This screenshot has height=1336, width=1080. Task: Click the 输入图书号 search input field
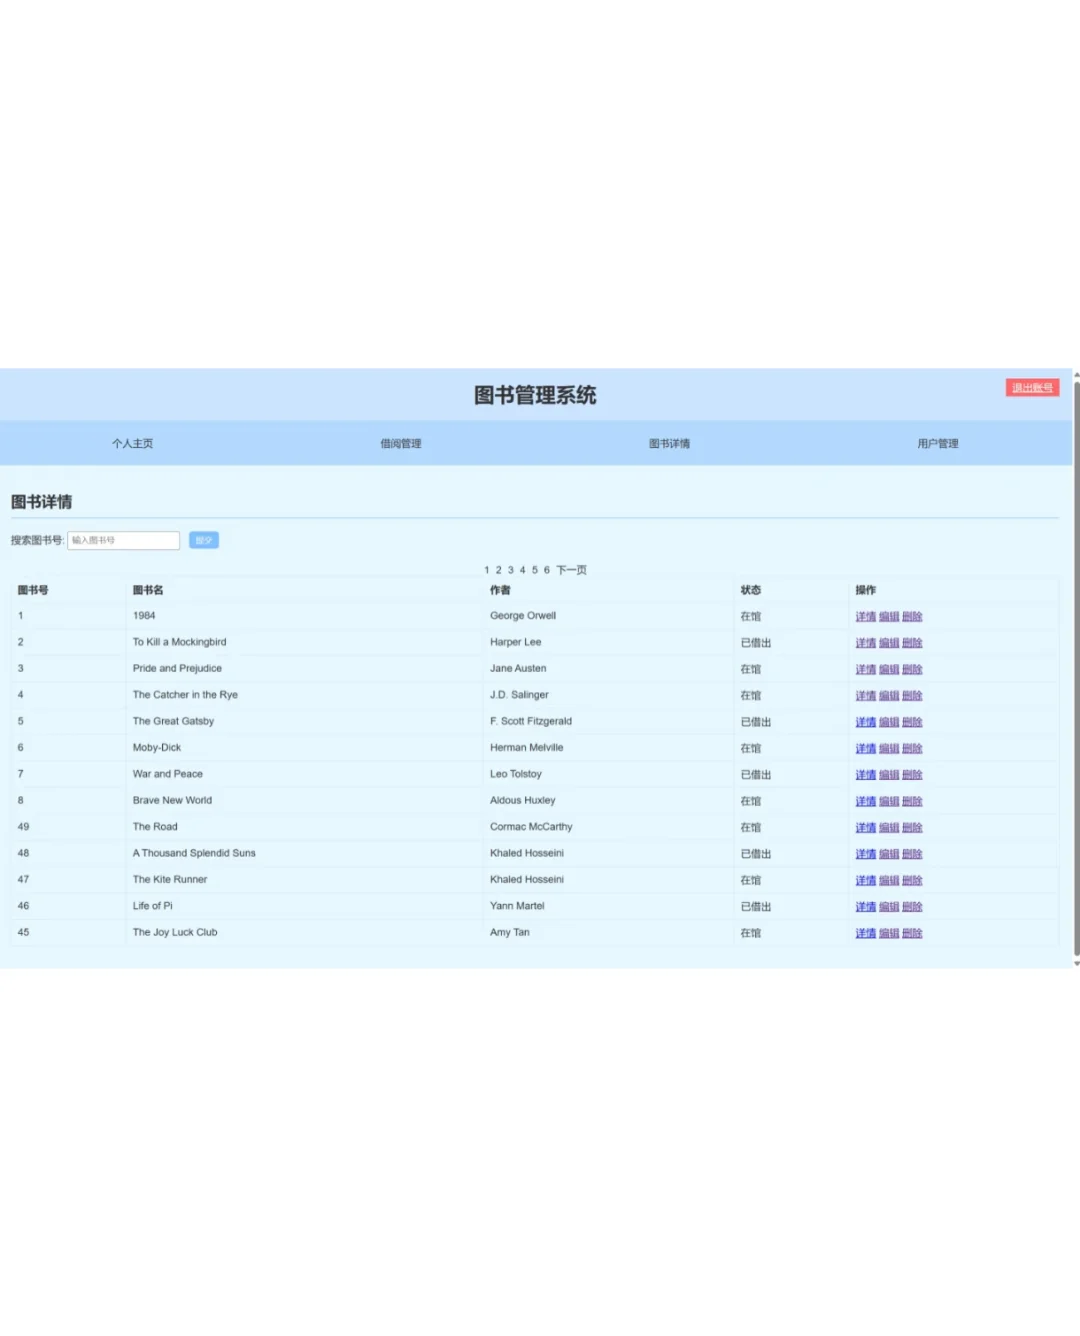(x=122, y=540)
